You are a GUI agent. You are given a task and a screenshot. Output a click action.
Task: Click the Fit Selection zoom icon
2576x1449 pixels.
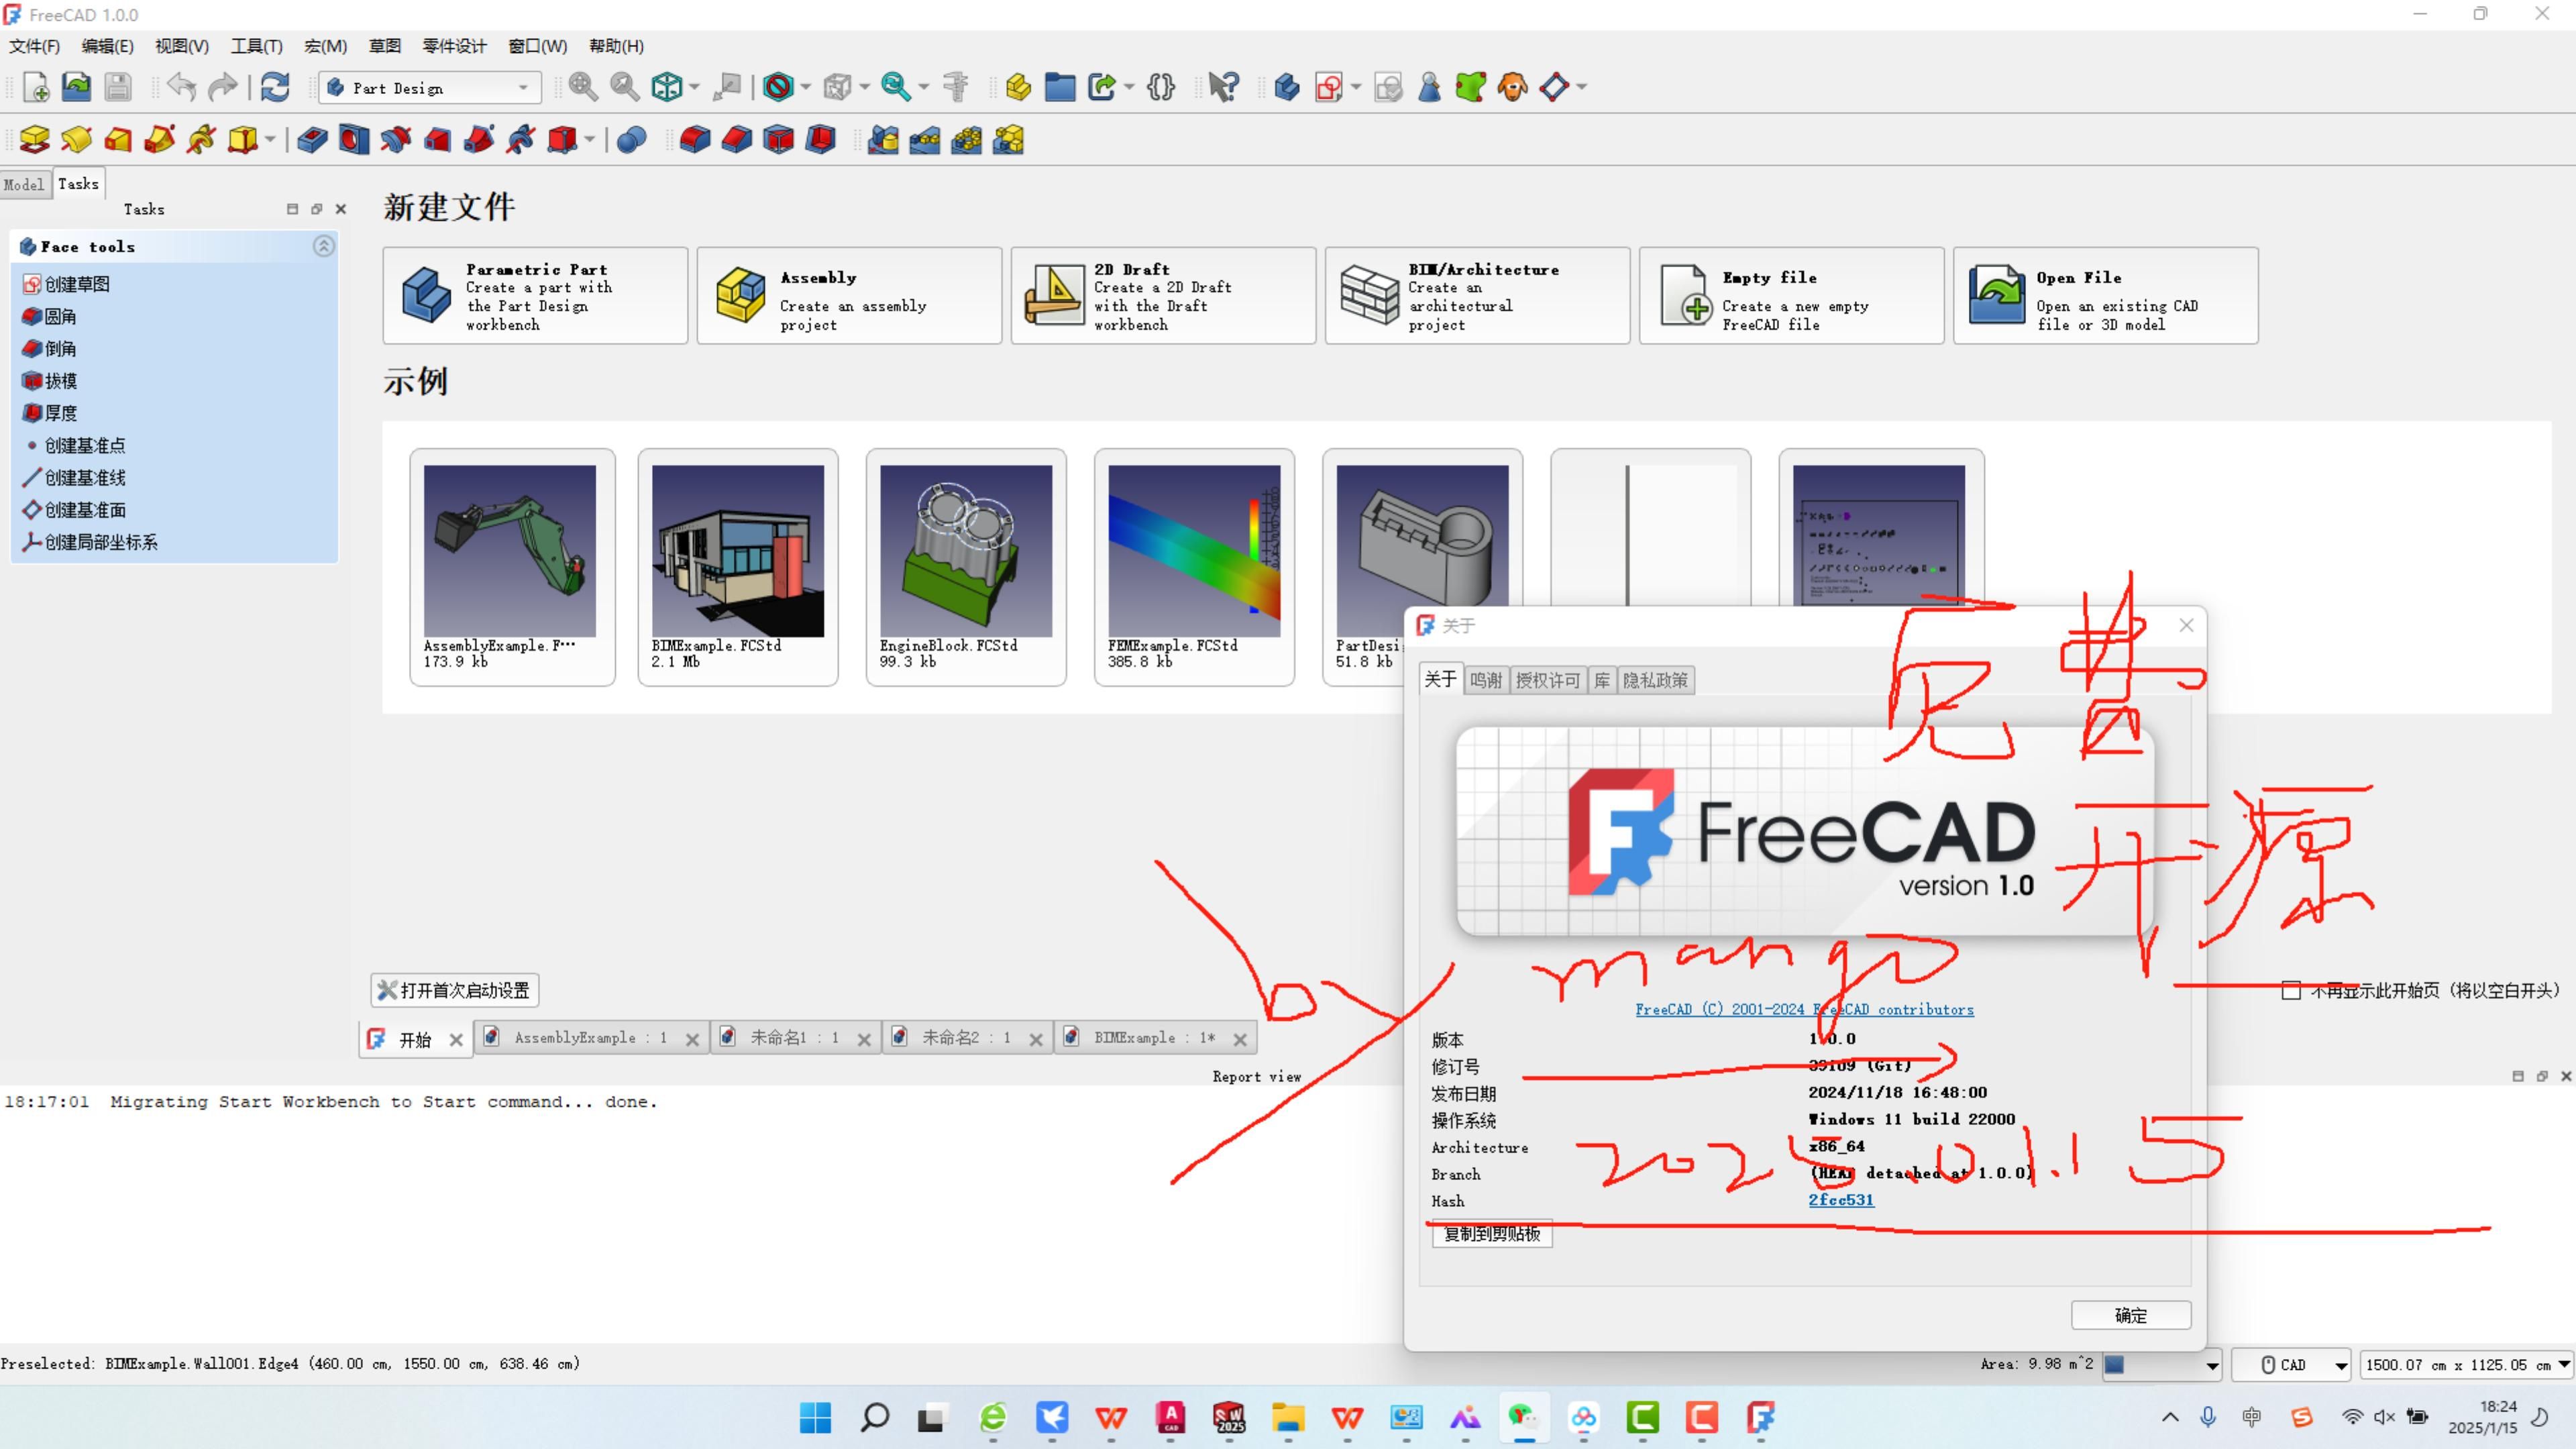pos(625,88)
